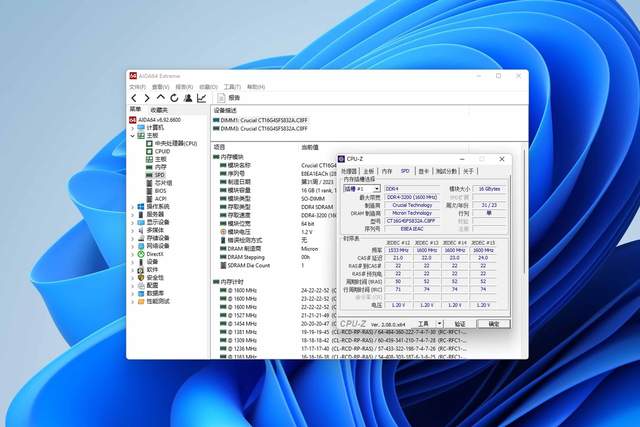Screen dimensions: 640x427
Task: Expand the 数据库 node chevron
Action: (133, 294)
